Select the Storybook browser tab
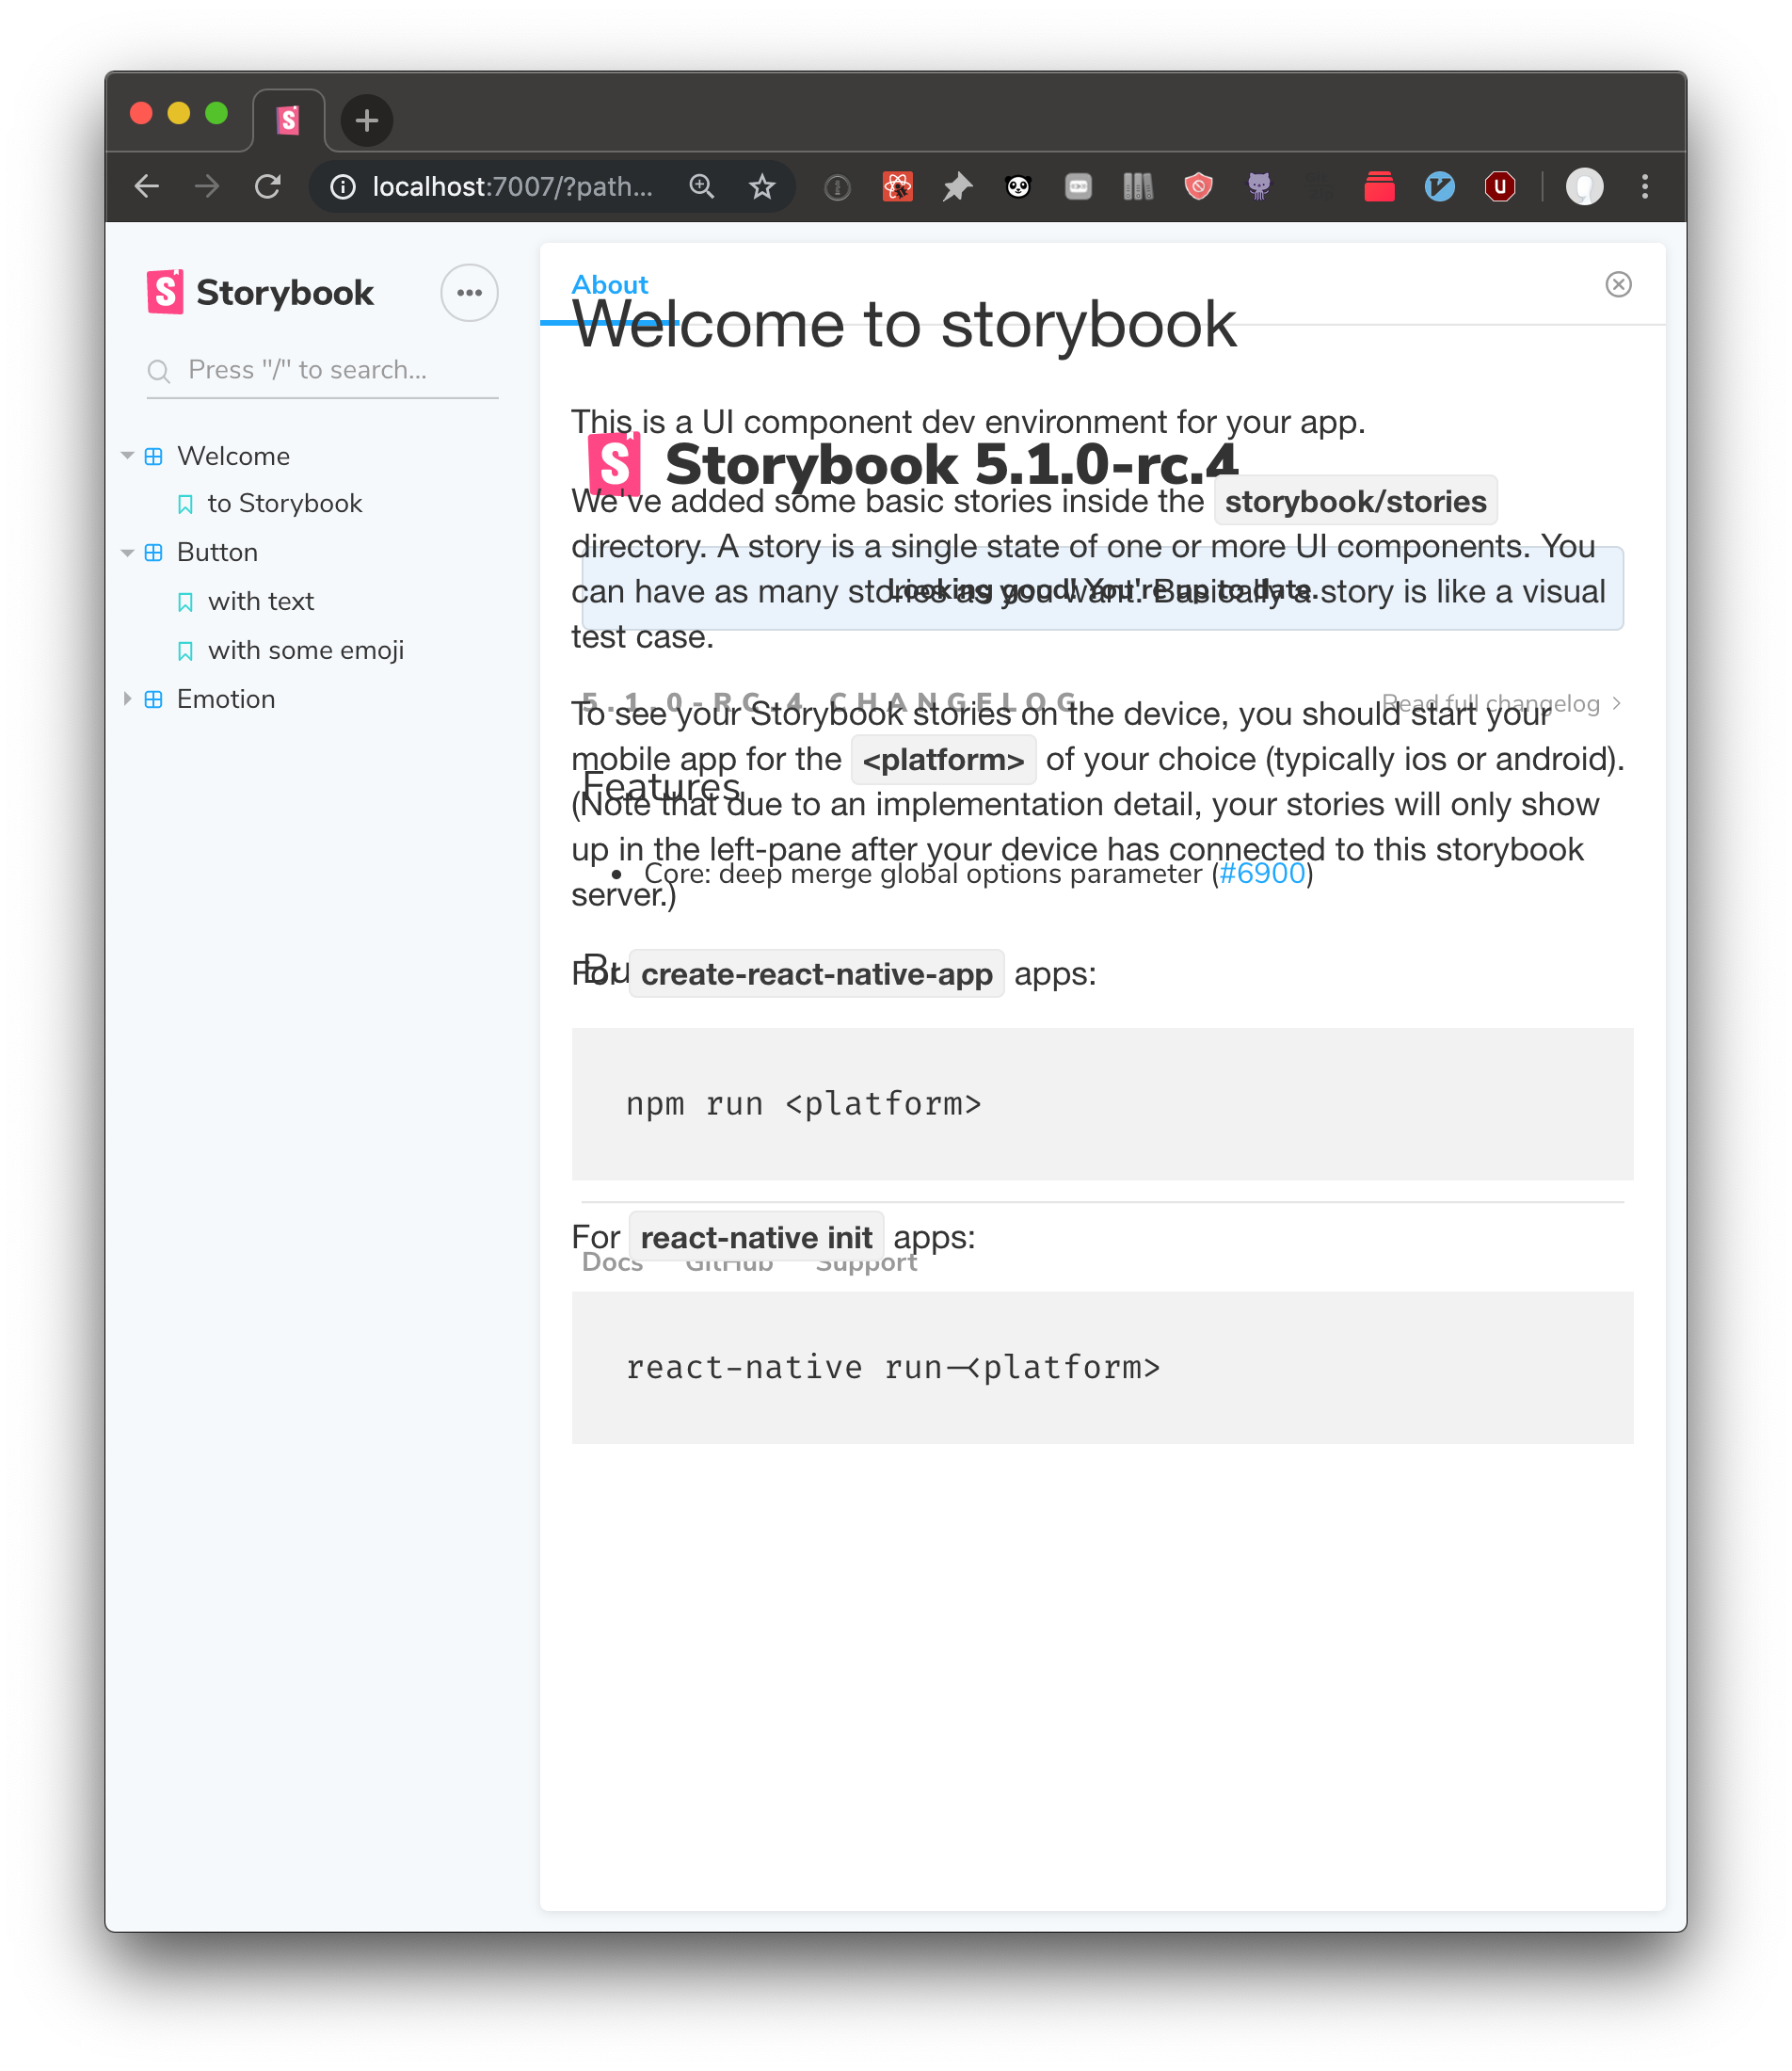The image size is (1792, 2071). tap(288, 121)
